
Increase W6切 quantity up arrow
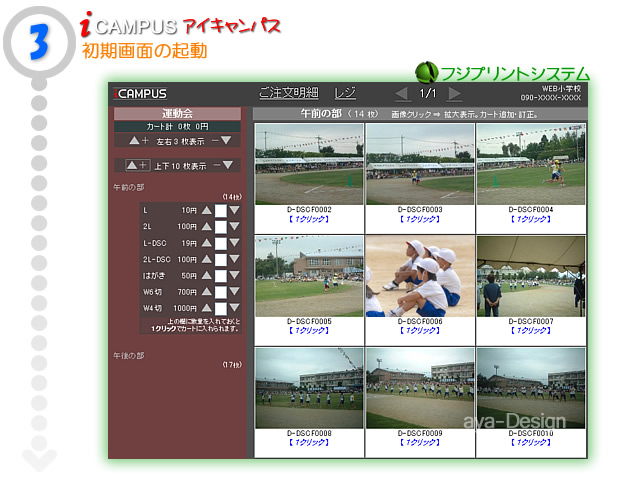coord(207,292)
